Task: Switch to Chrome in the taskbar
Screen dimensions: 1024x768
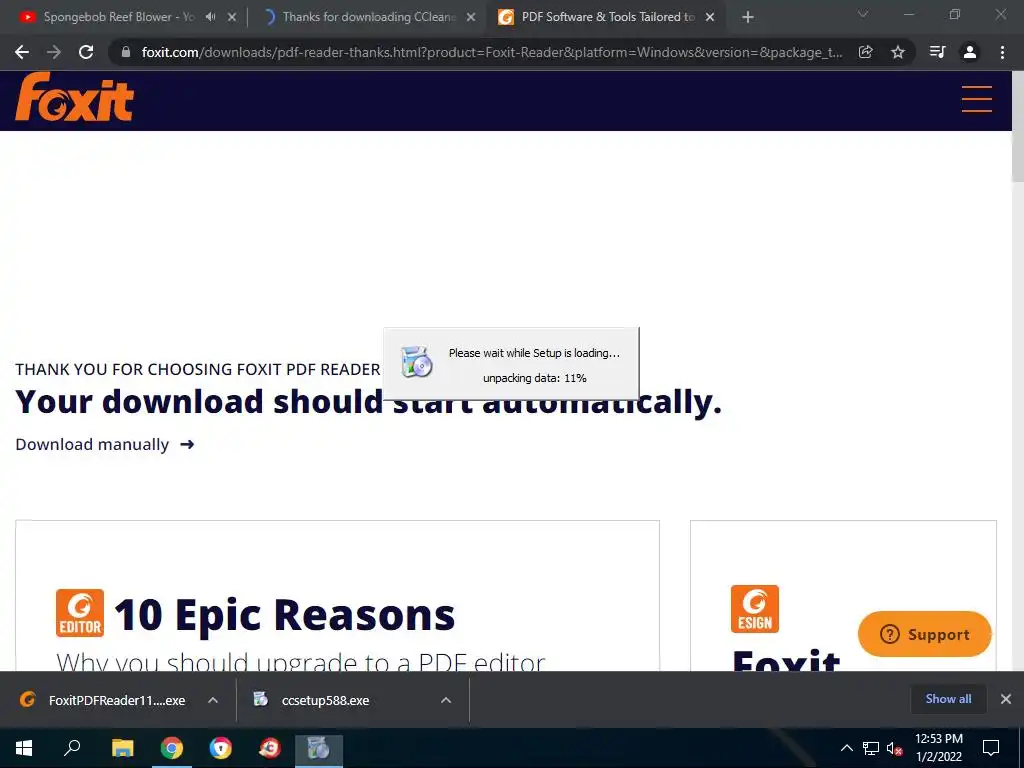Action: pos(172,748)
